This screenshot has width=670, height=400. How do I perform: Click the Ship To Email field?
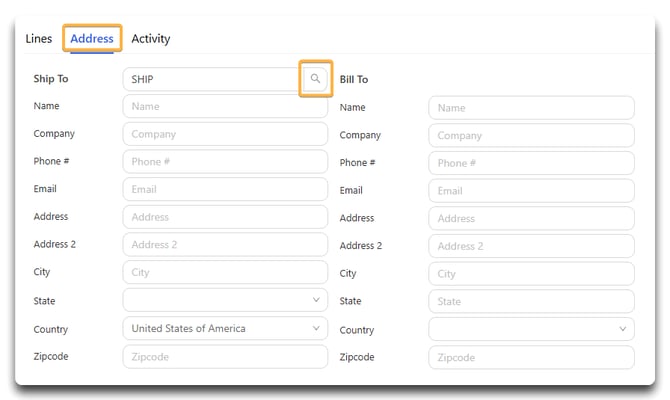pyautogui.click(x=225, y=189)
